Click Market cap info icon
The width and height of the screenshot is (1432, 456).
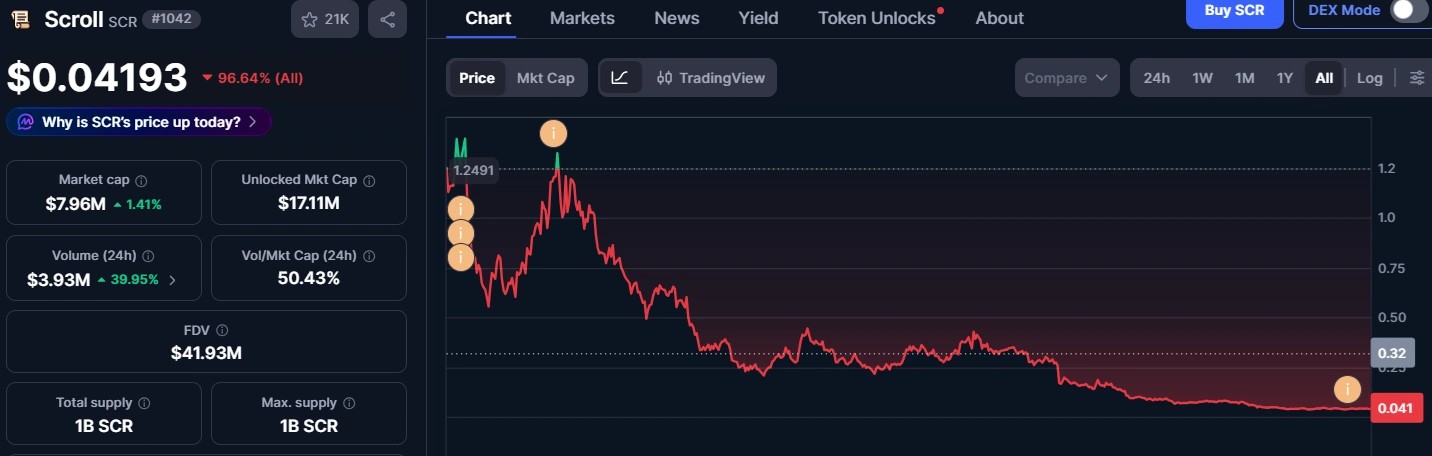pos(141,181)
